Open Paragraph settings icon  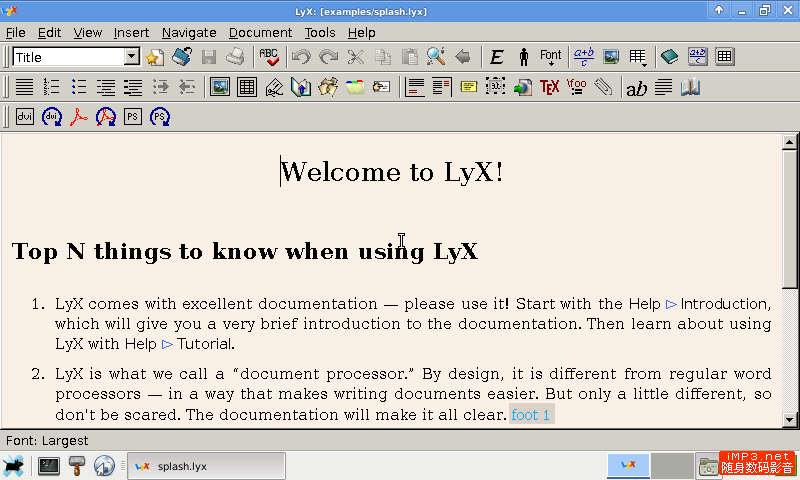pyautogui.click(x=663, y=87)
